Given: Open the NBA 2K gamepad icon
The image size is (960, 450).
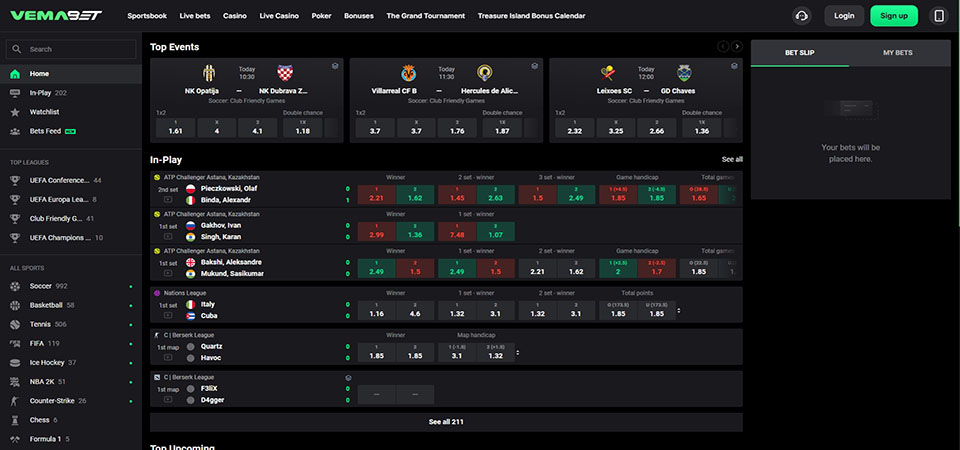Looking at the screenshot, I should pyautogui.click(x=16, y=381).
